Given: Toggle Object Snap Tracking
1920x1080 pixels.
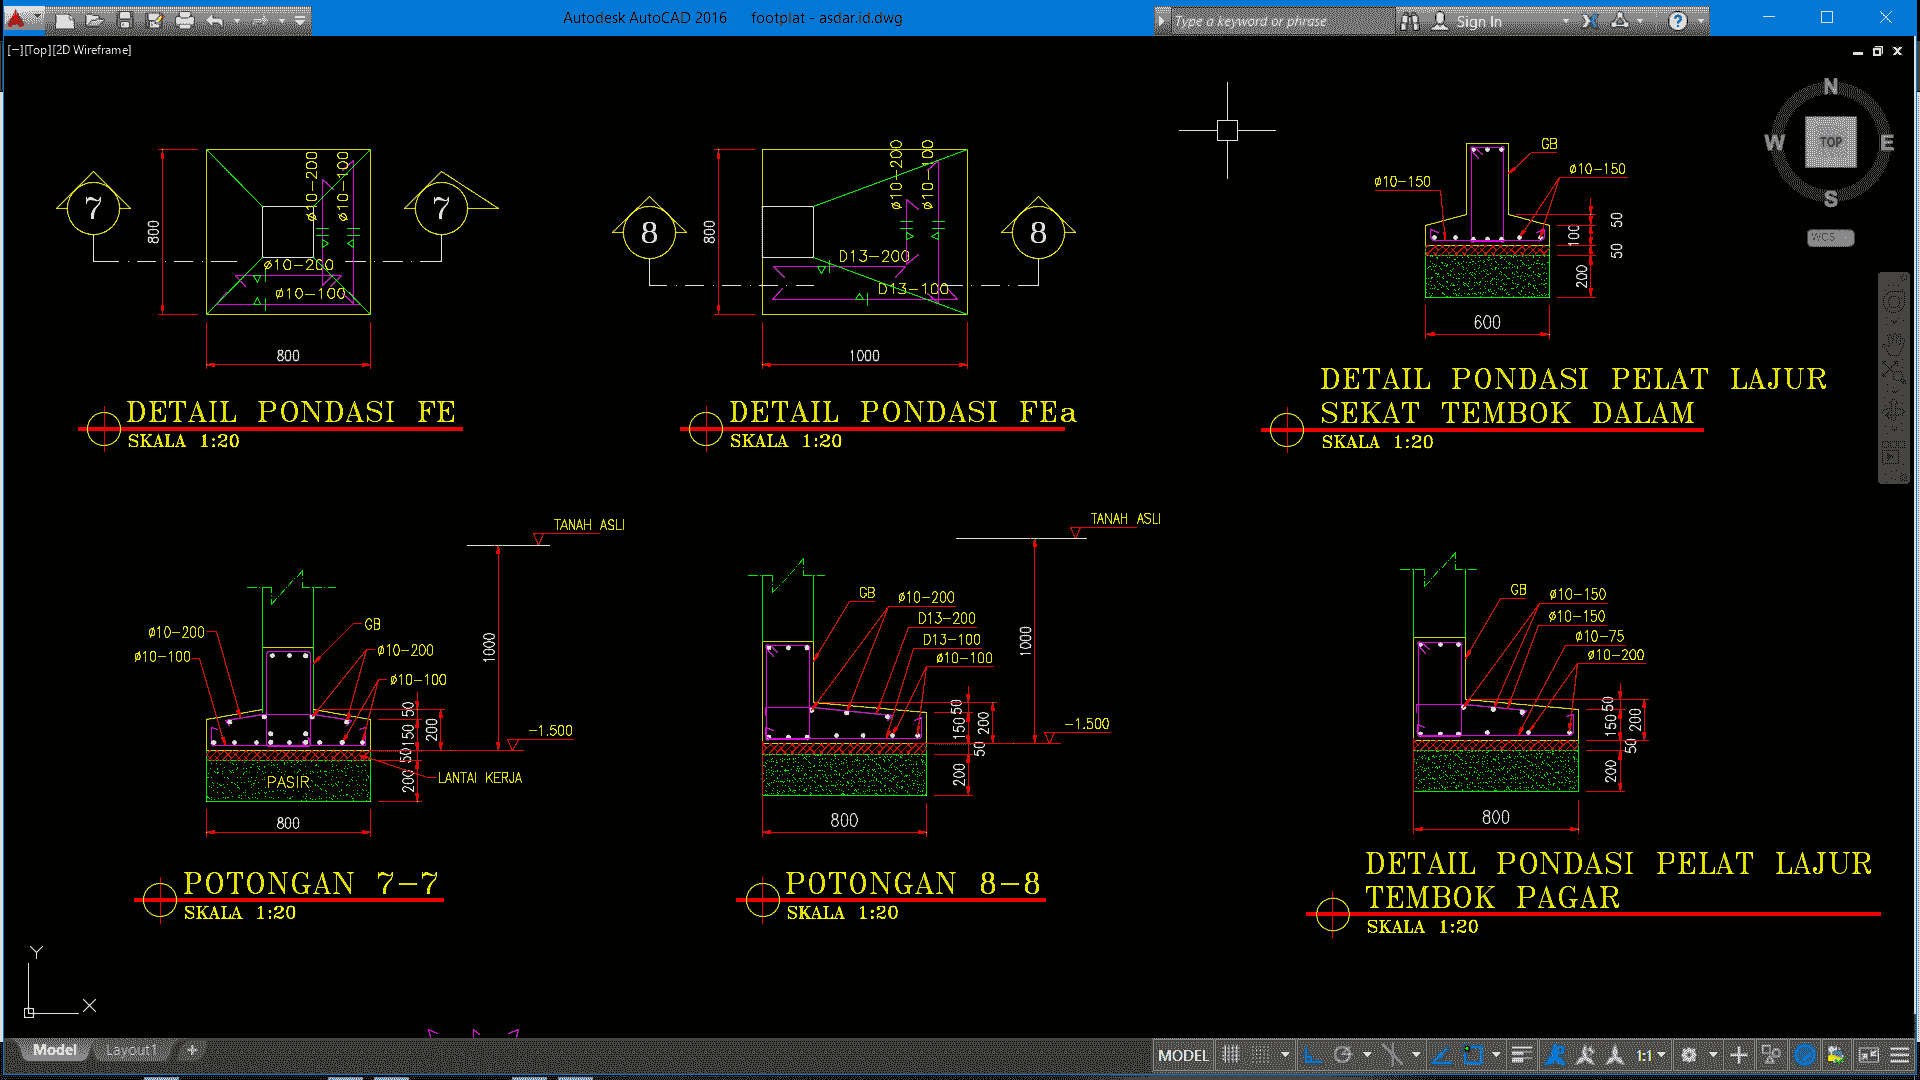Looking at the screenshot, I should coord(1441,1055).
